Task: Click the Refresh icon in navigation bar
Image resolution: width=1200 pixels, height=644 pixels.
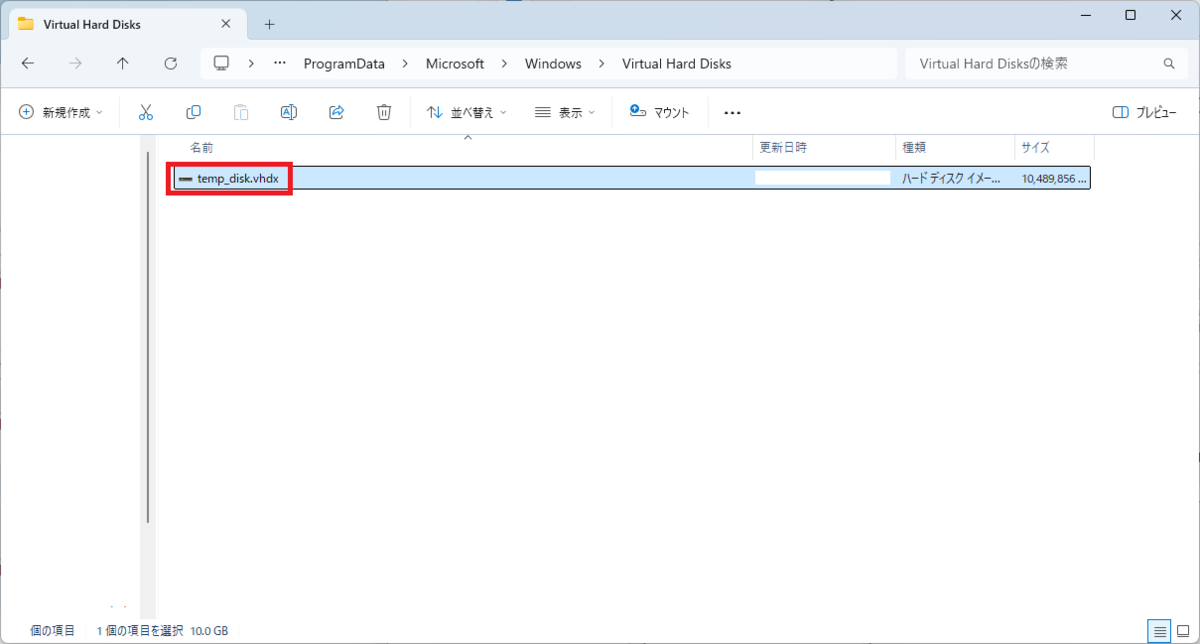Action: click(171, 63)
